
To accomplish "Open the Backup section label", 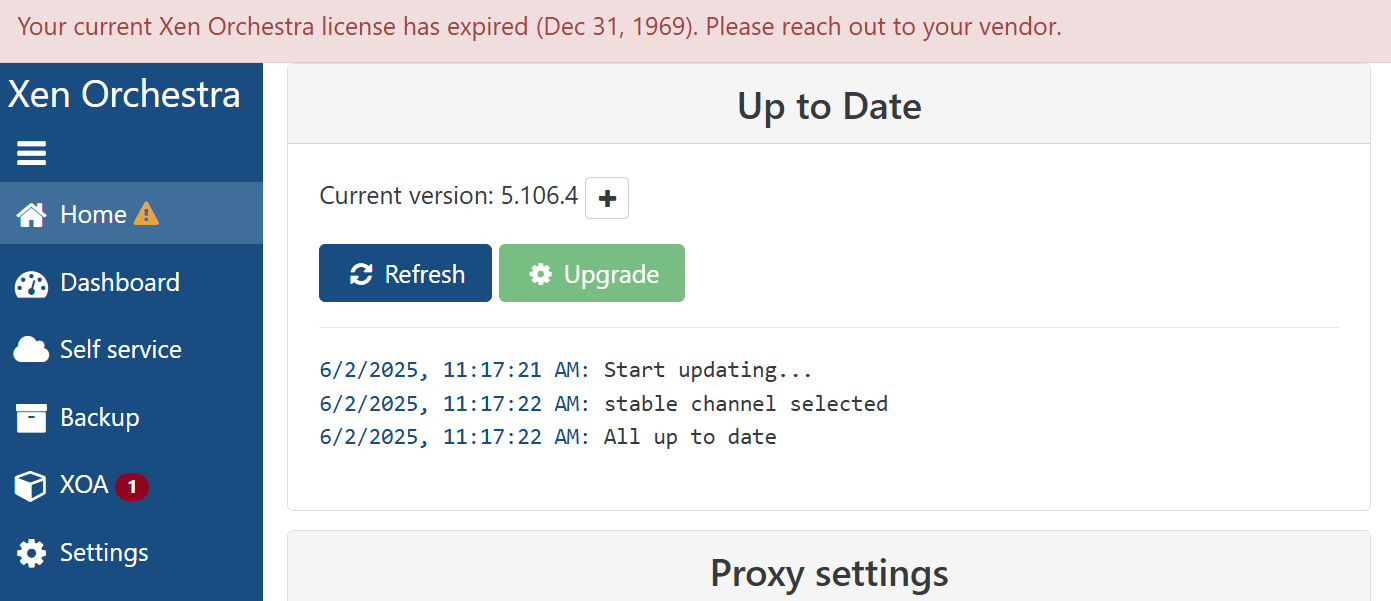I will point(100,417).
